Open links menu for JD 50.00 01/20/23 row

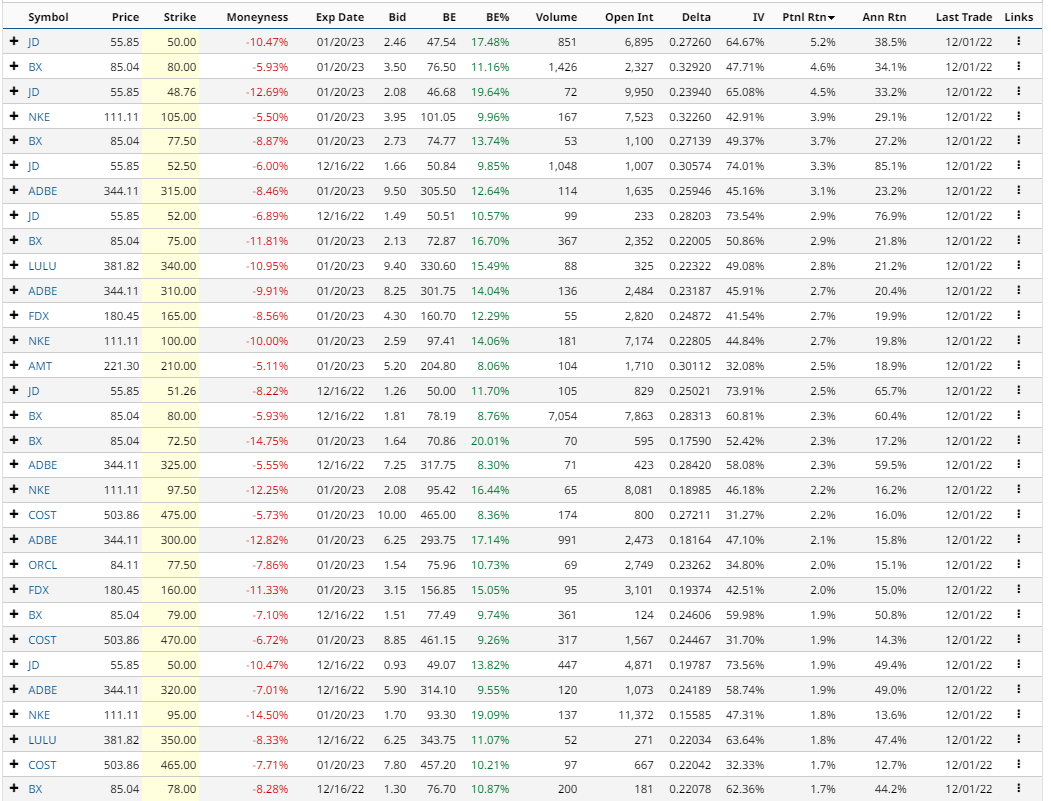coord(1018,42)
